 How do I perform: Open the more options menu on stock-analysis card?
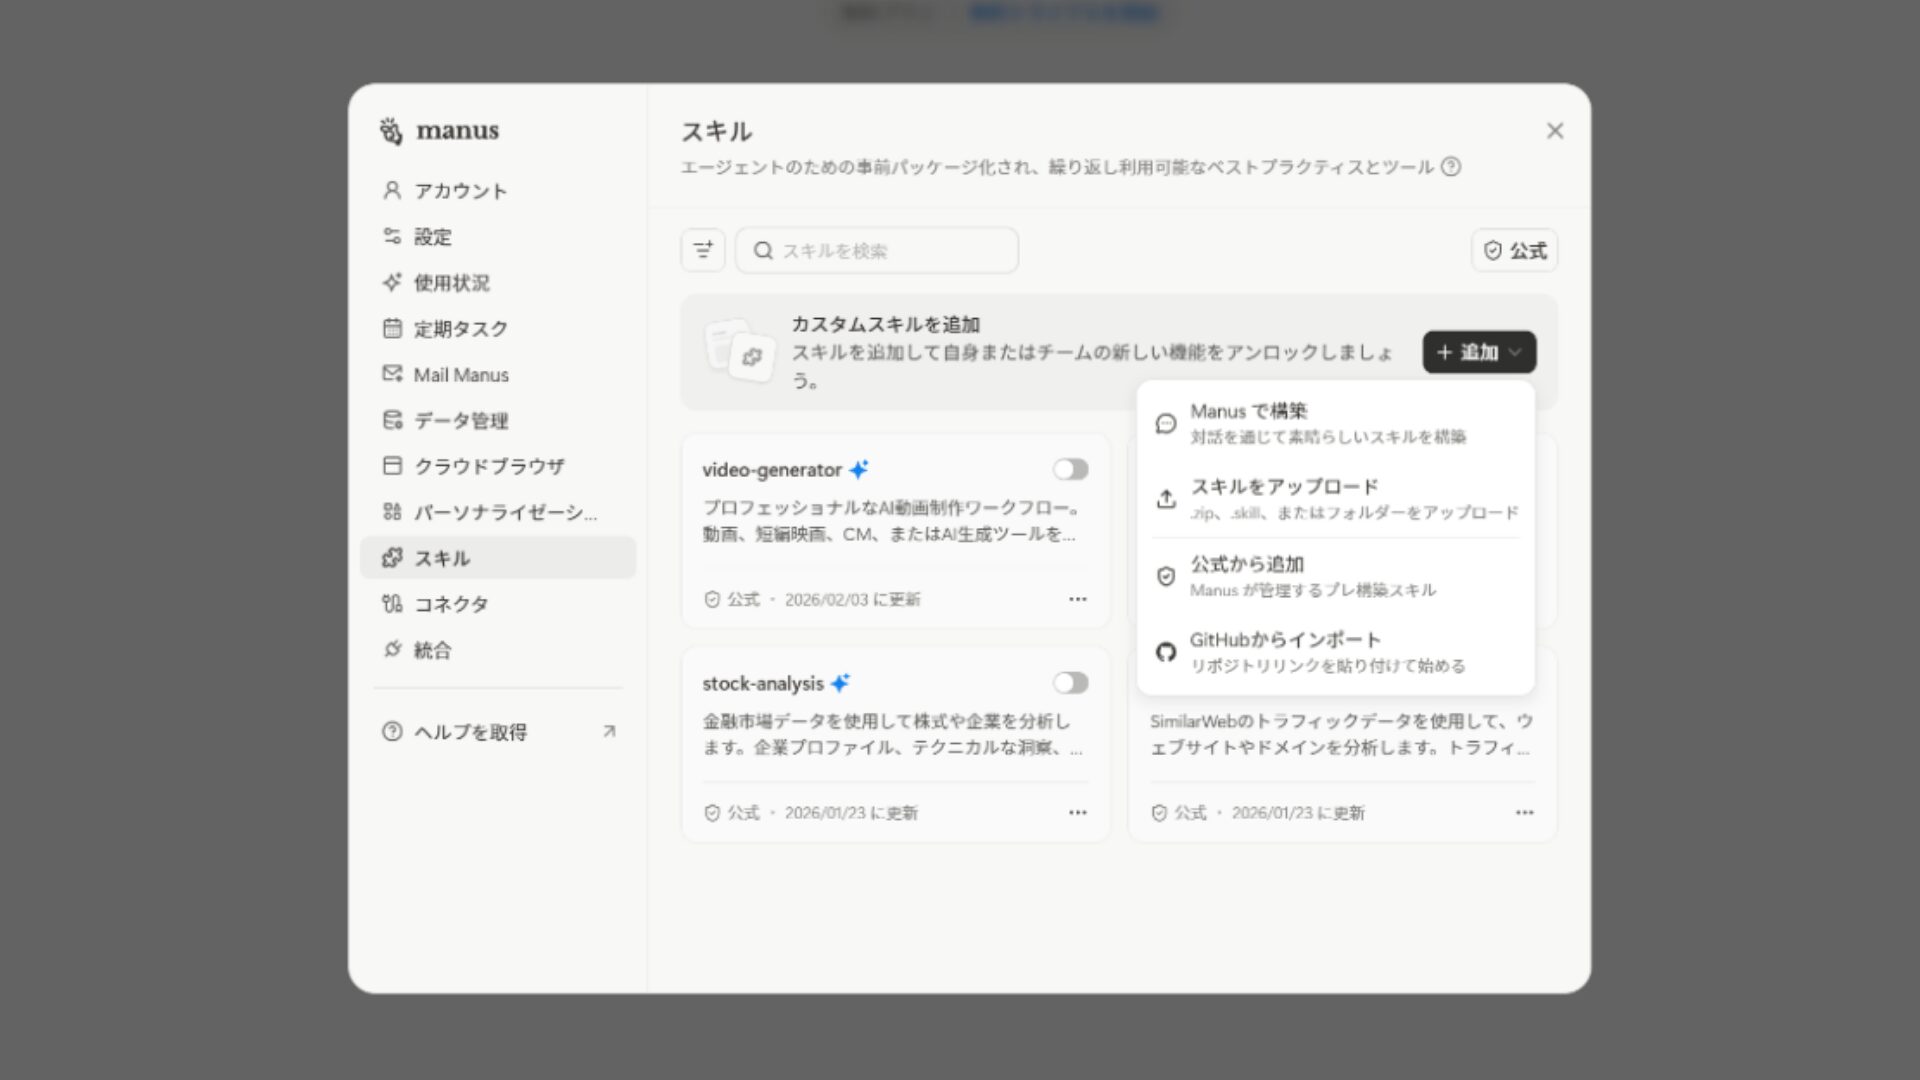click(1077, 812)
